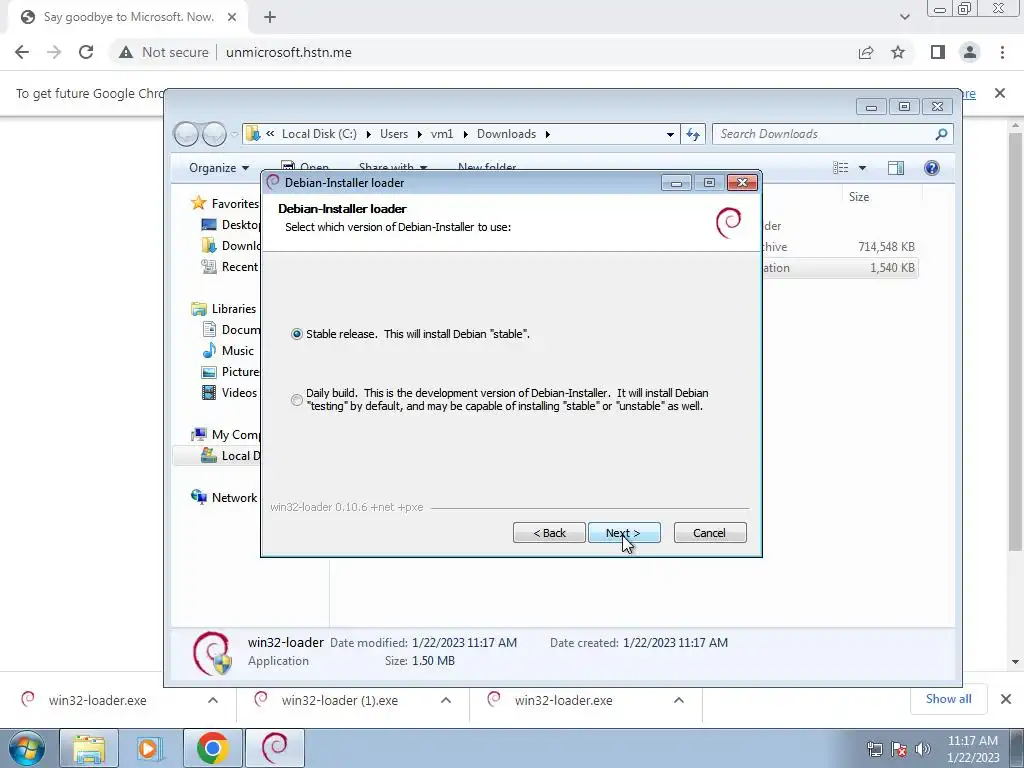Navigate back in Chrome
The width and height of the screenshot is (1024, 768).
pyautogui.click(x=22, y=52)
